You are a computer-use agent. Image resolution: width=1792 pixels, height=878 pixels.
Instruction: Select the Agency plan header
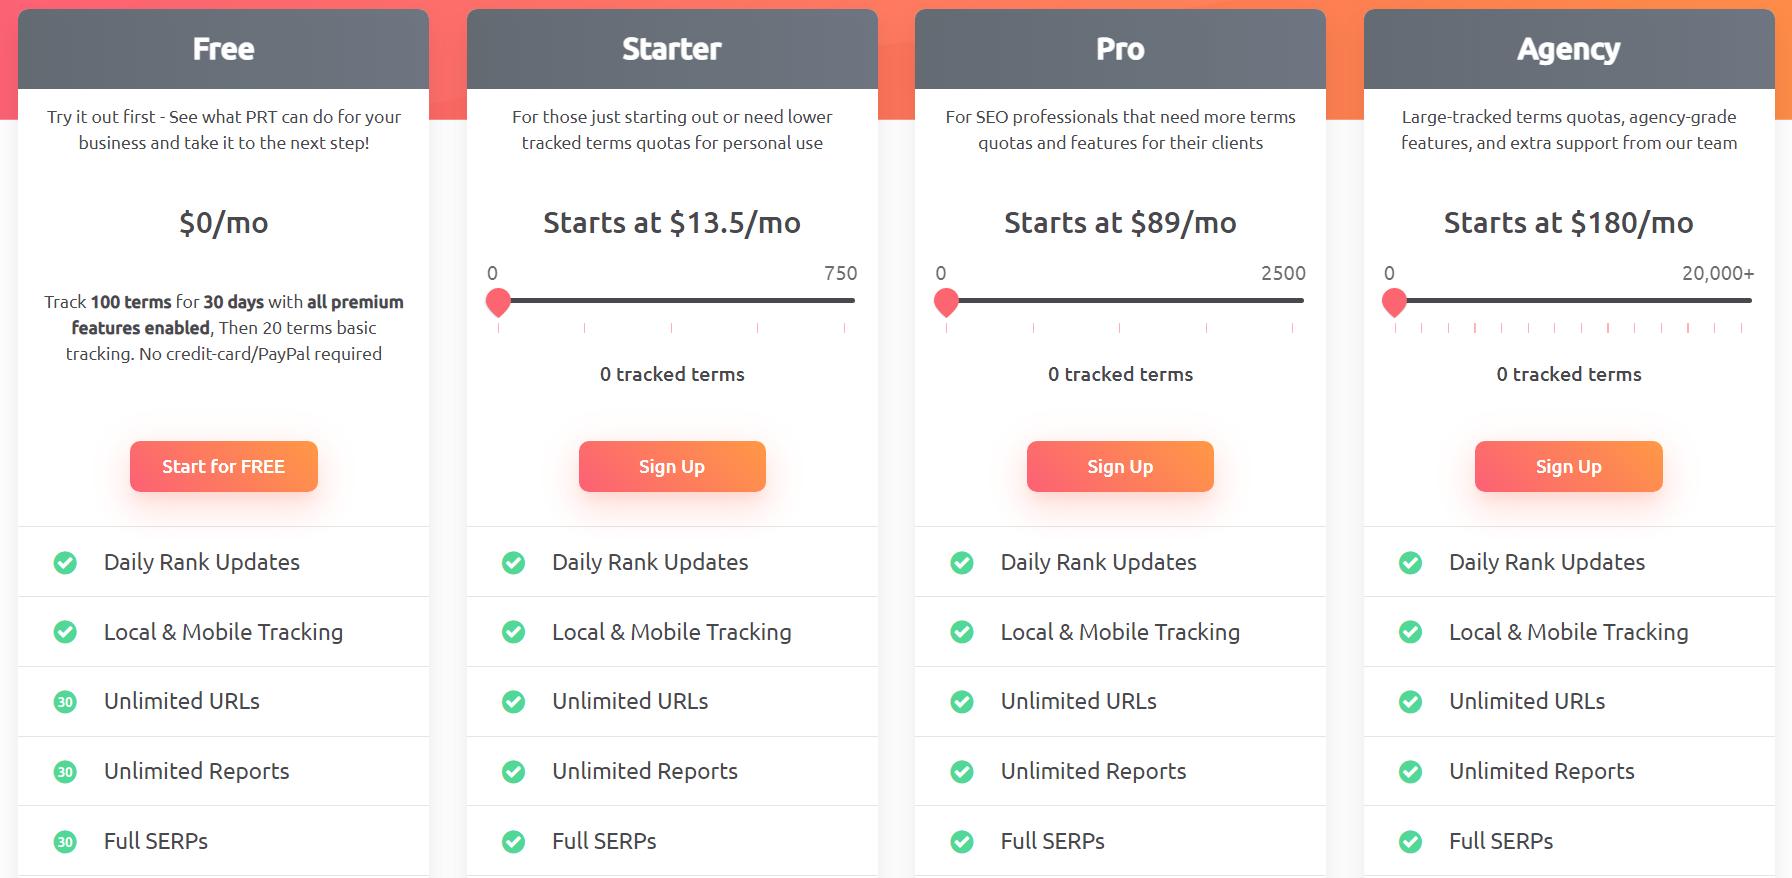[x=1568, y=48]
